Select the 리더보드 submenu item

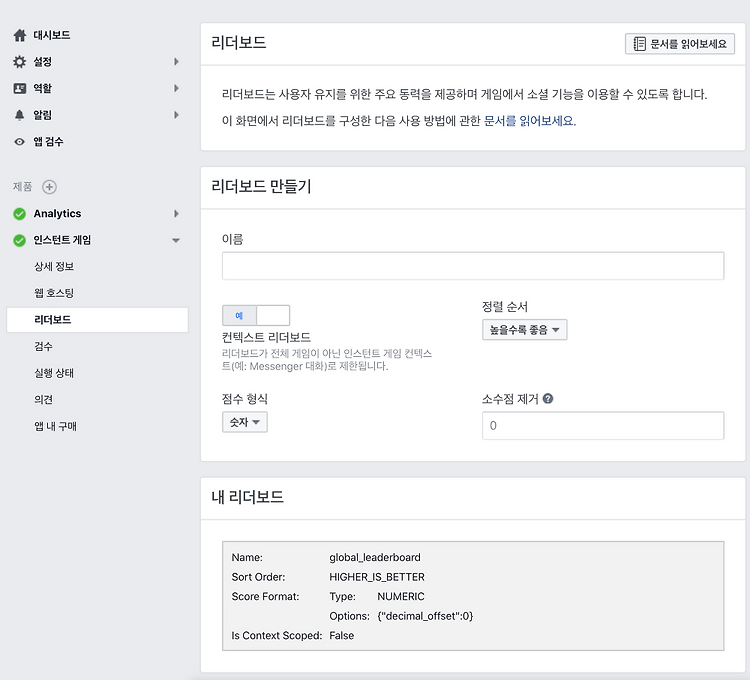(x=98, y=319)
